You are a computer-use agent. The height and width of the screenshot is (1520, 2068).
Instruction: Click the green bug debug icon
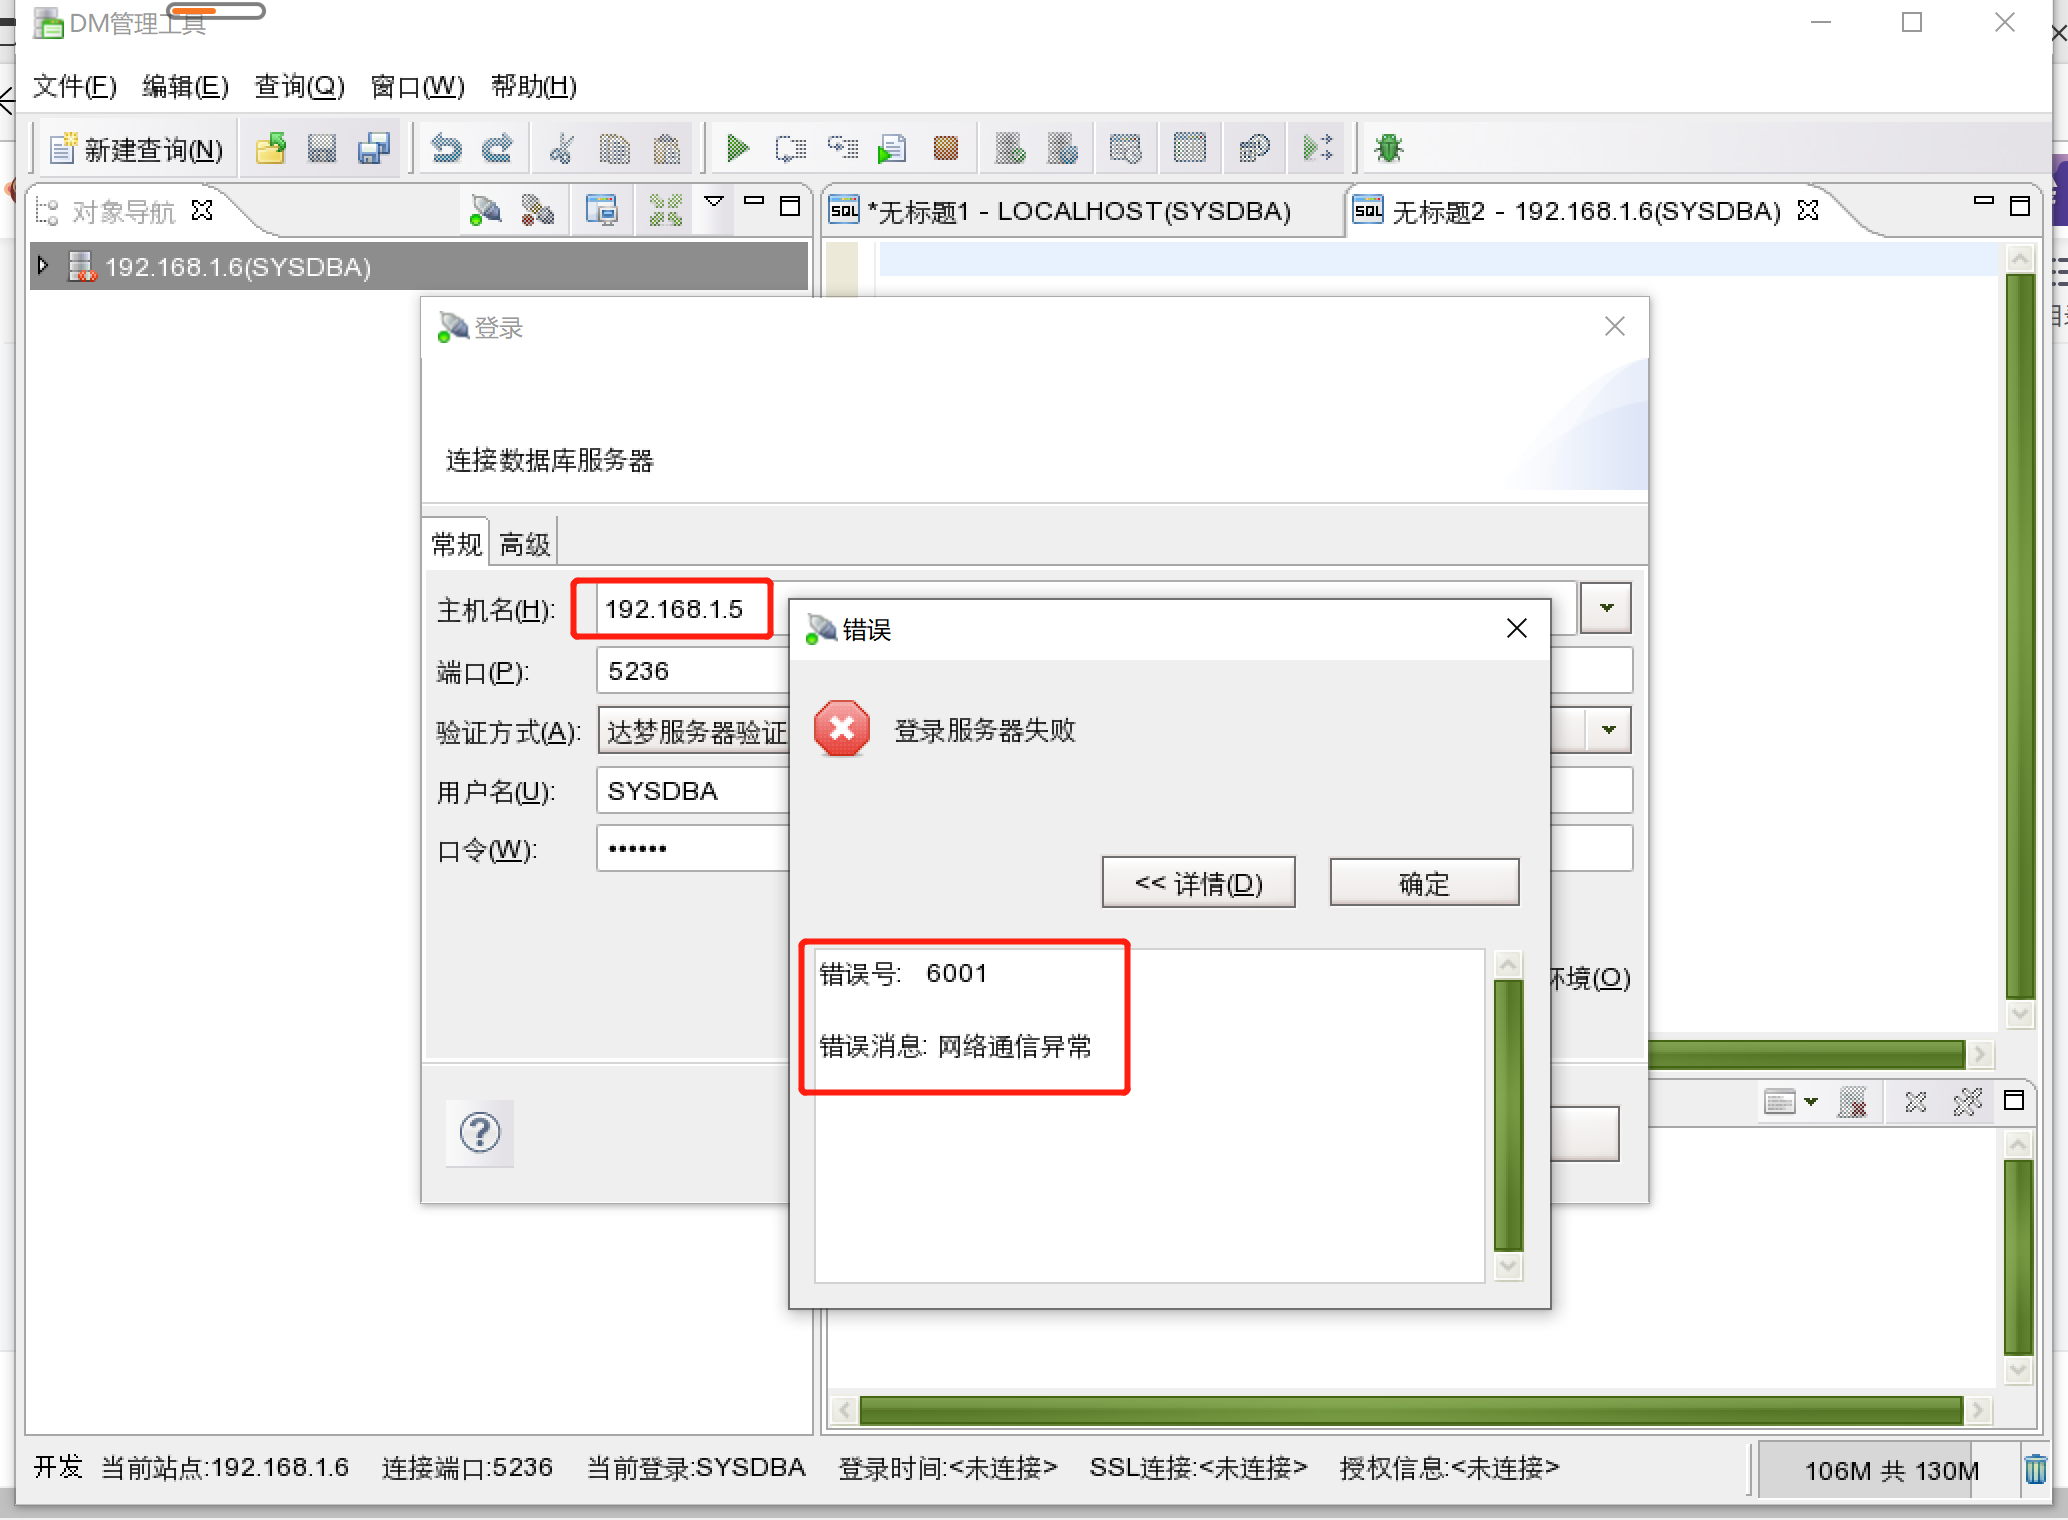[x=1388, y=149]
